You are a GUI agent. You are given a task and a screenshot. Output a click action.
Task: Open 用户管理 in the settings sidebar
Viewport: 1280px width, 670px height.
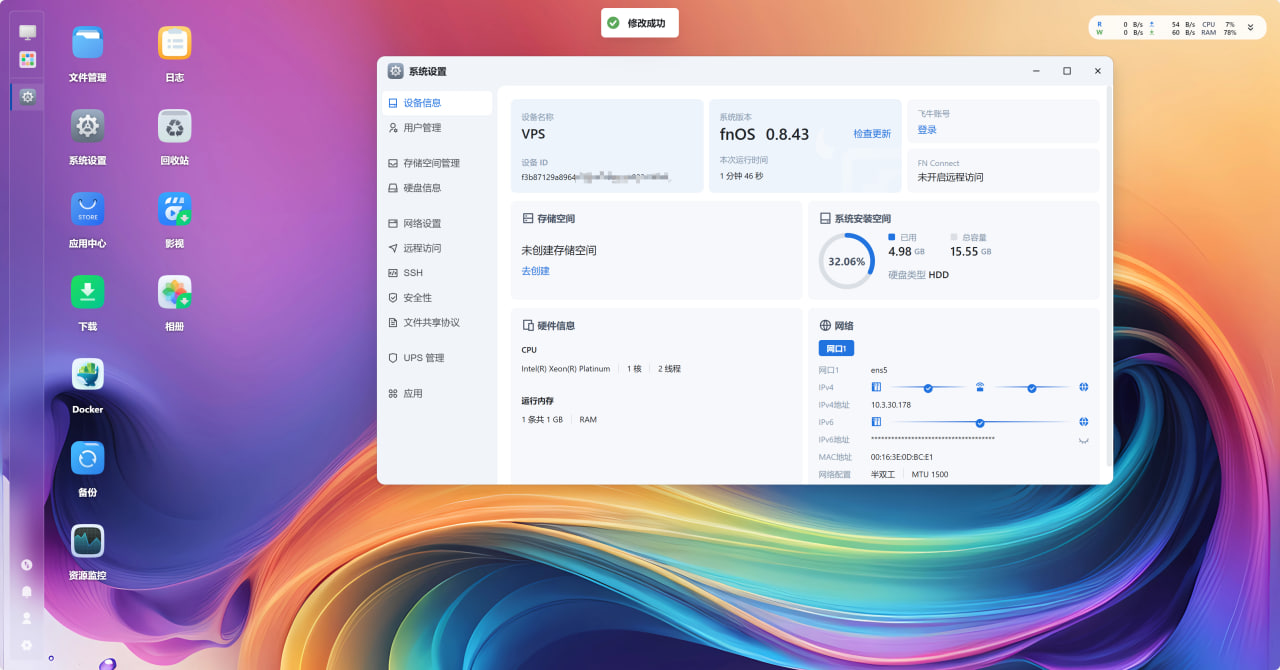coord(437,128)
